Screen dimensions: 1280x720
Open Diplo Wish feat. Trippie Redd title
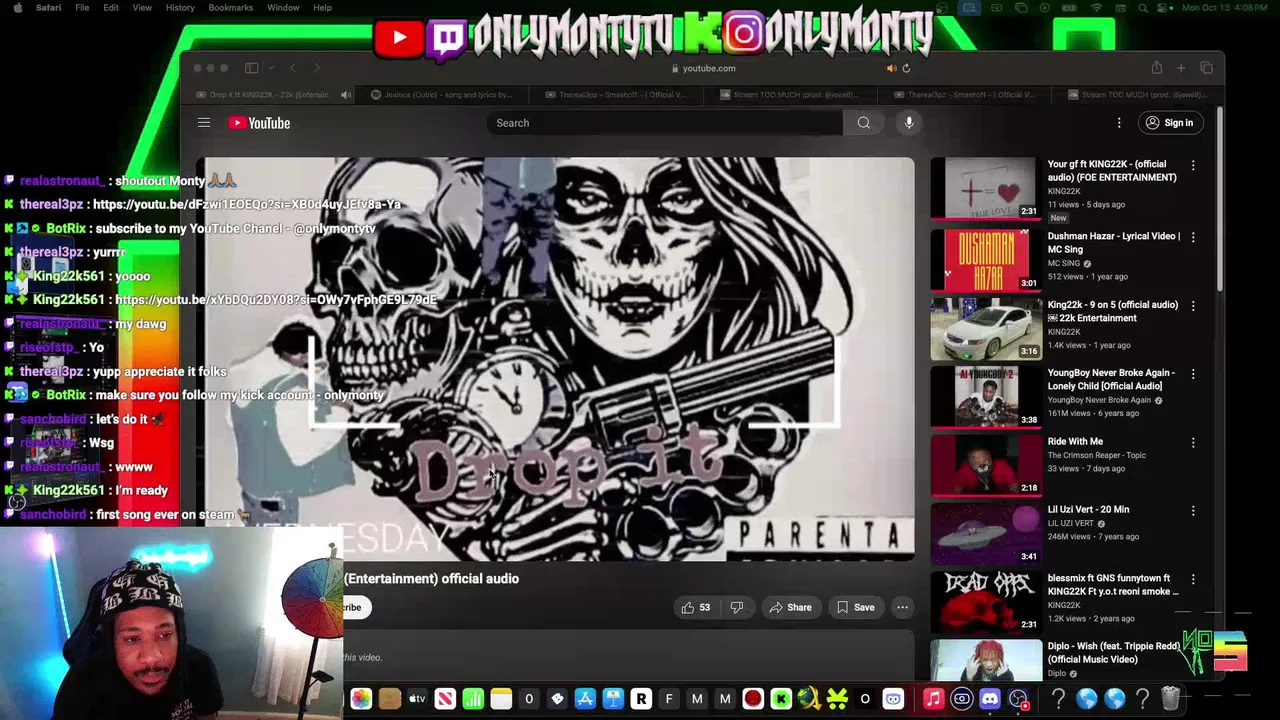tap(1113, 653)
